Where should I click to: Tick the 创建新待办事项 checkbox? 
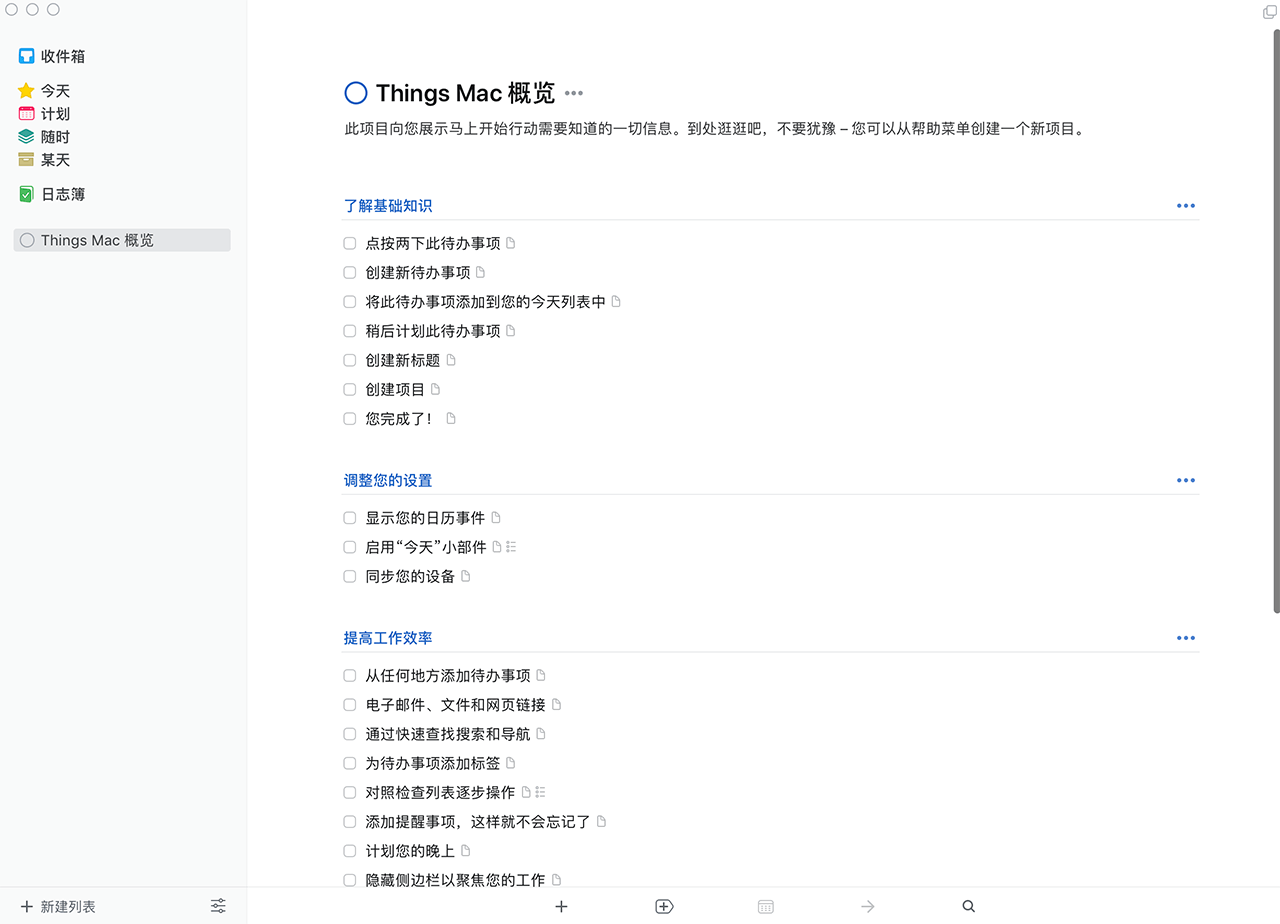click(350, 272)
